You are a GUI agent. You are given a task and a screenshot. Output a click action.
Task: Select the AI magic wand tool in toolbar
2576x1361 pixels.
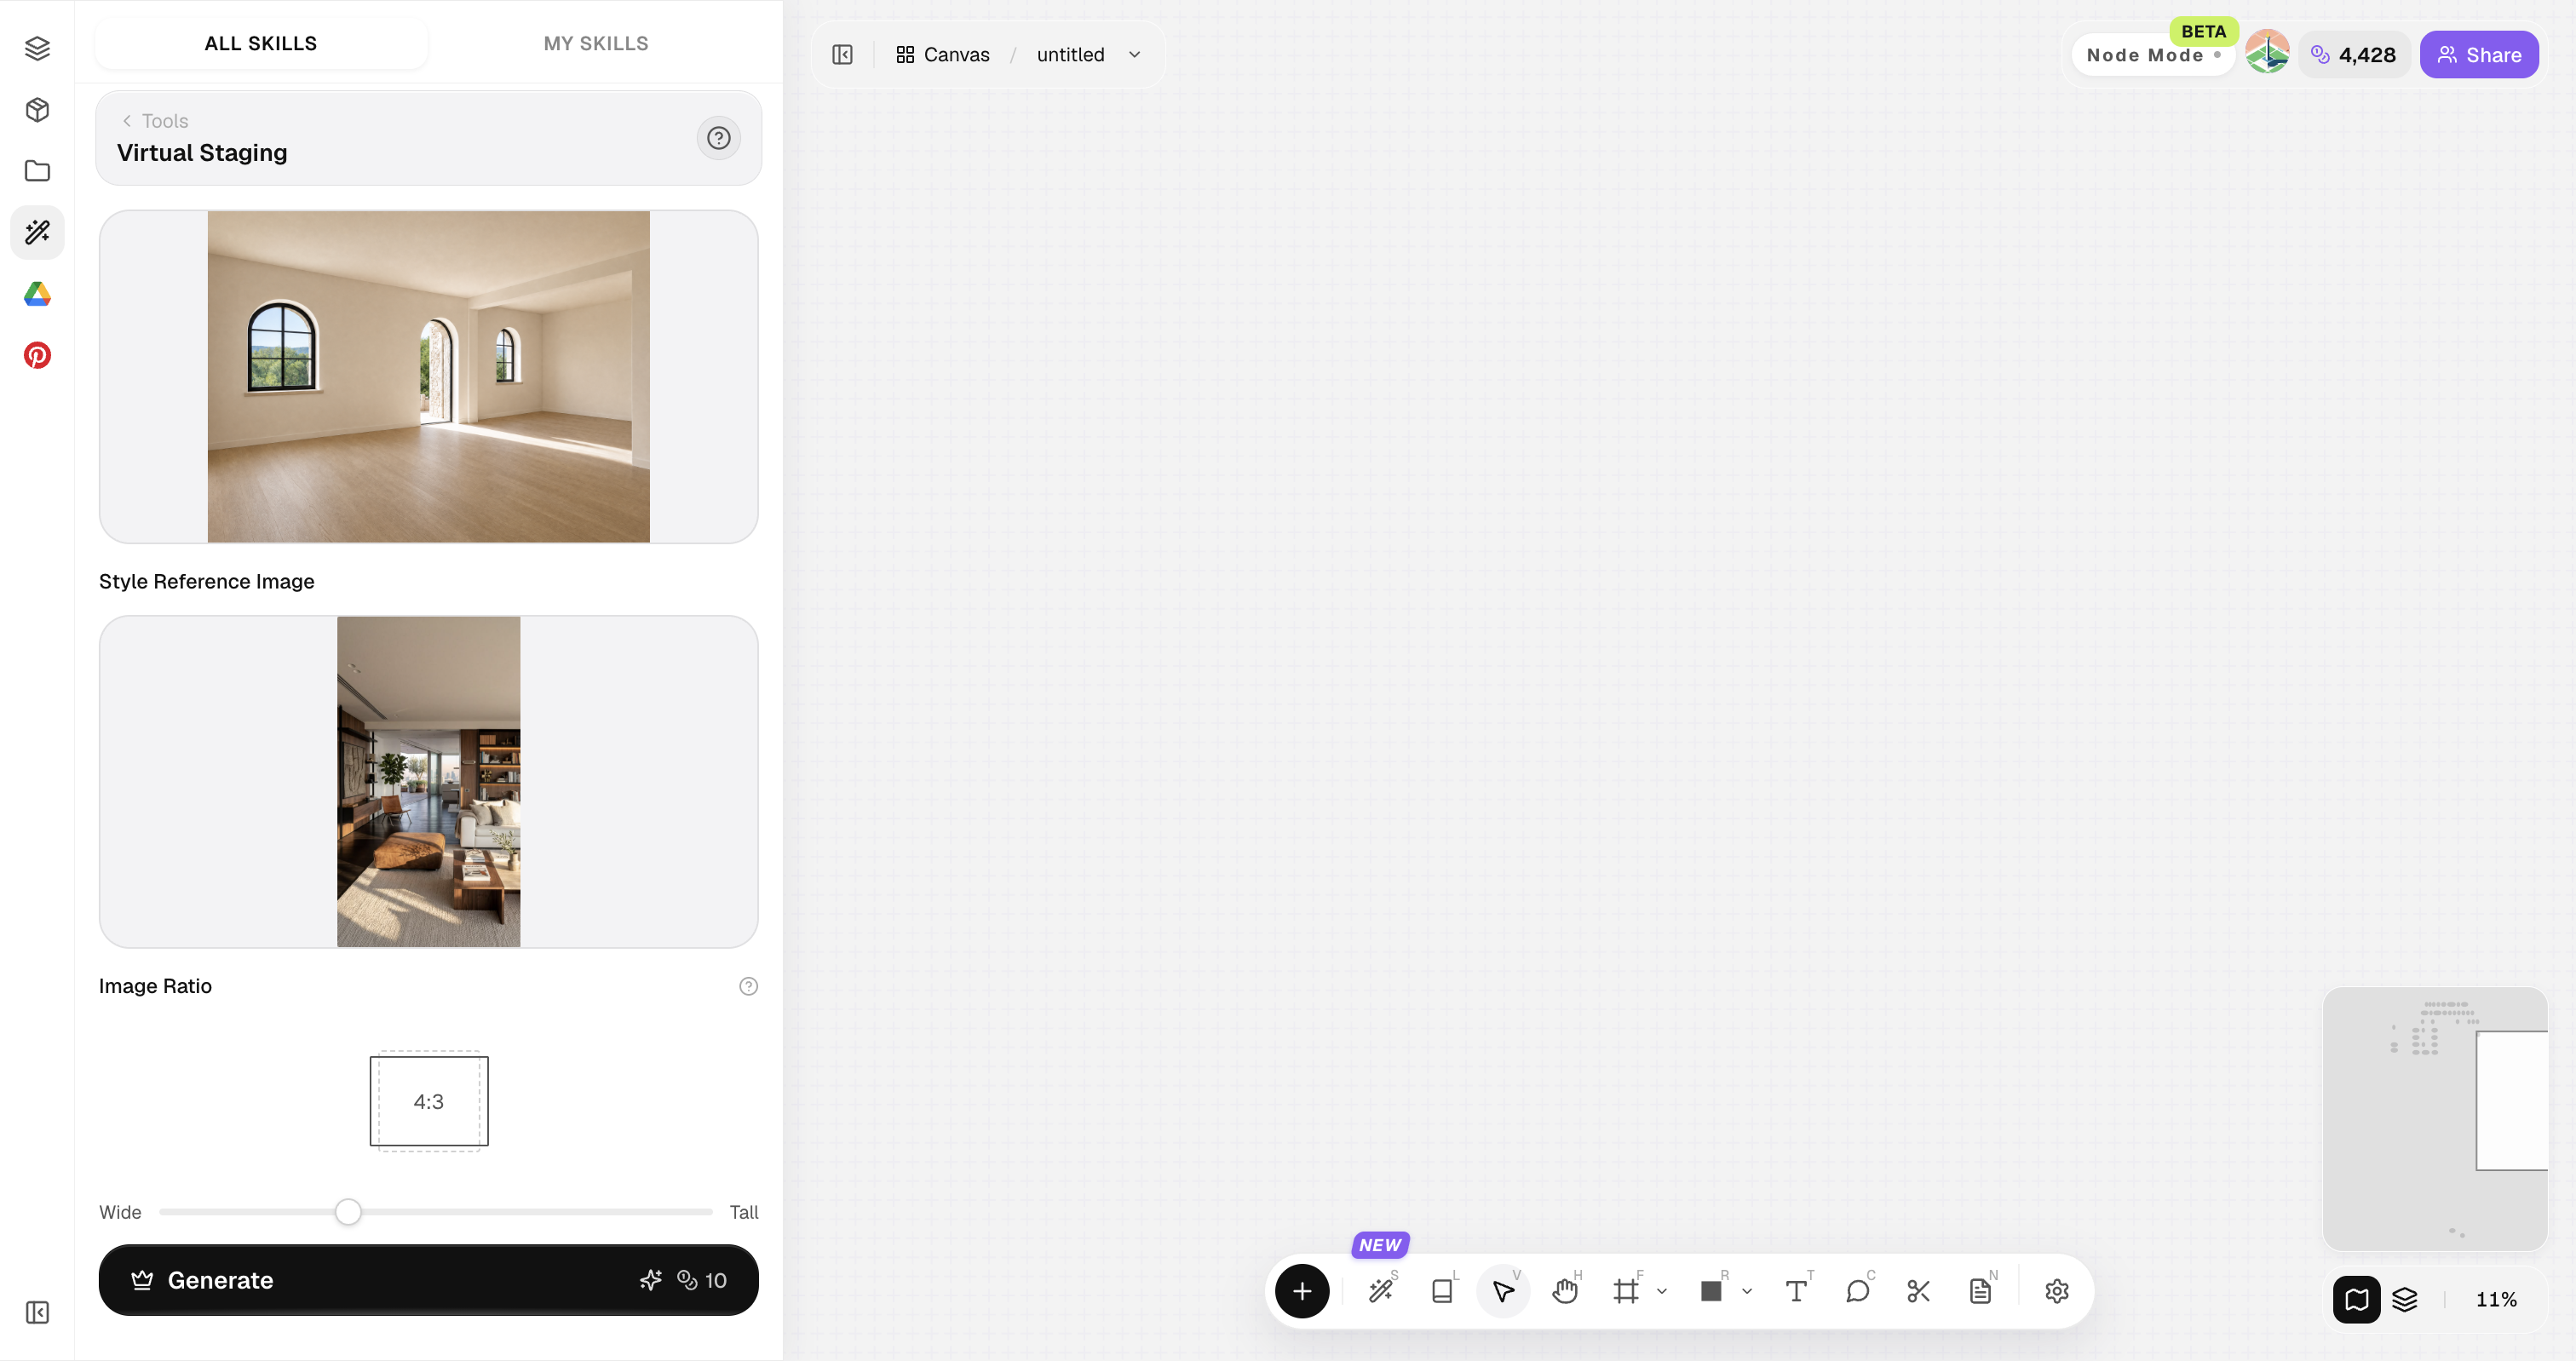point(1381,1291)
